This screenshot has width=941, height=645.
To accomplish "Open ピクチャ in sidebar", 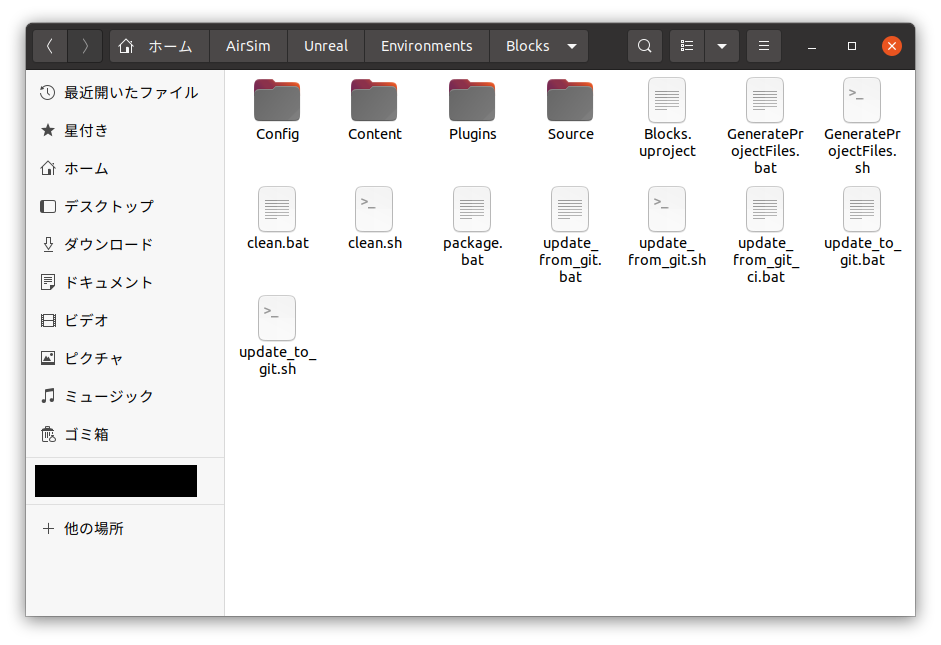I will [125, 358].
